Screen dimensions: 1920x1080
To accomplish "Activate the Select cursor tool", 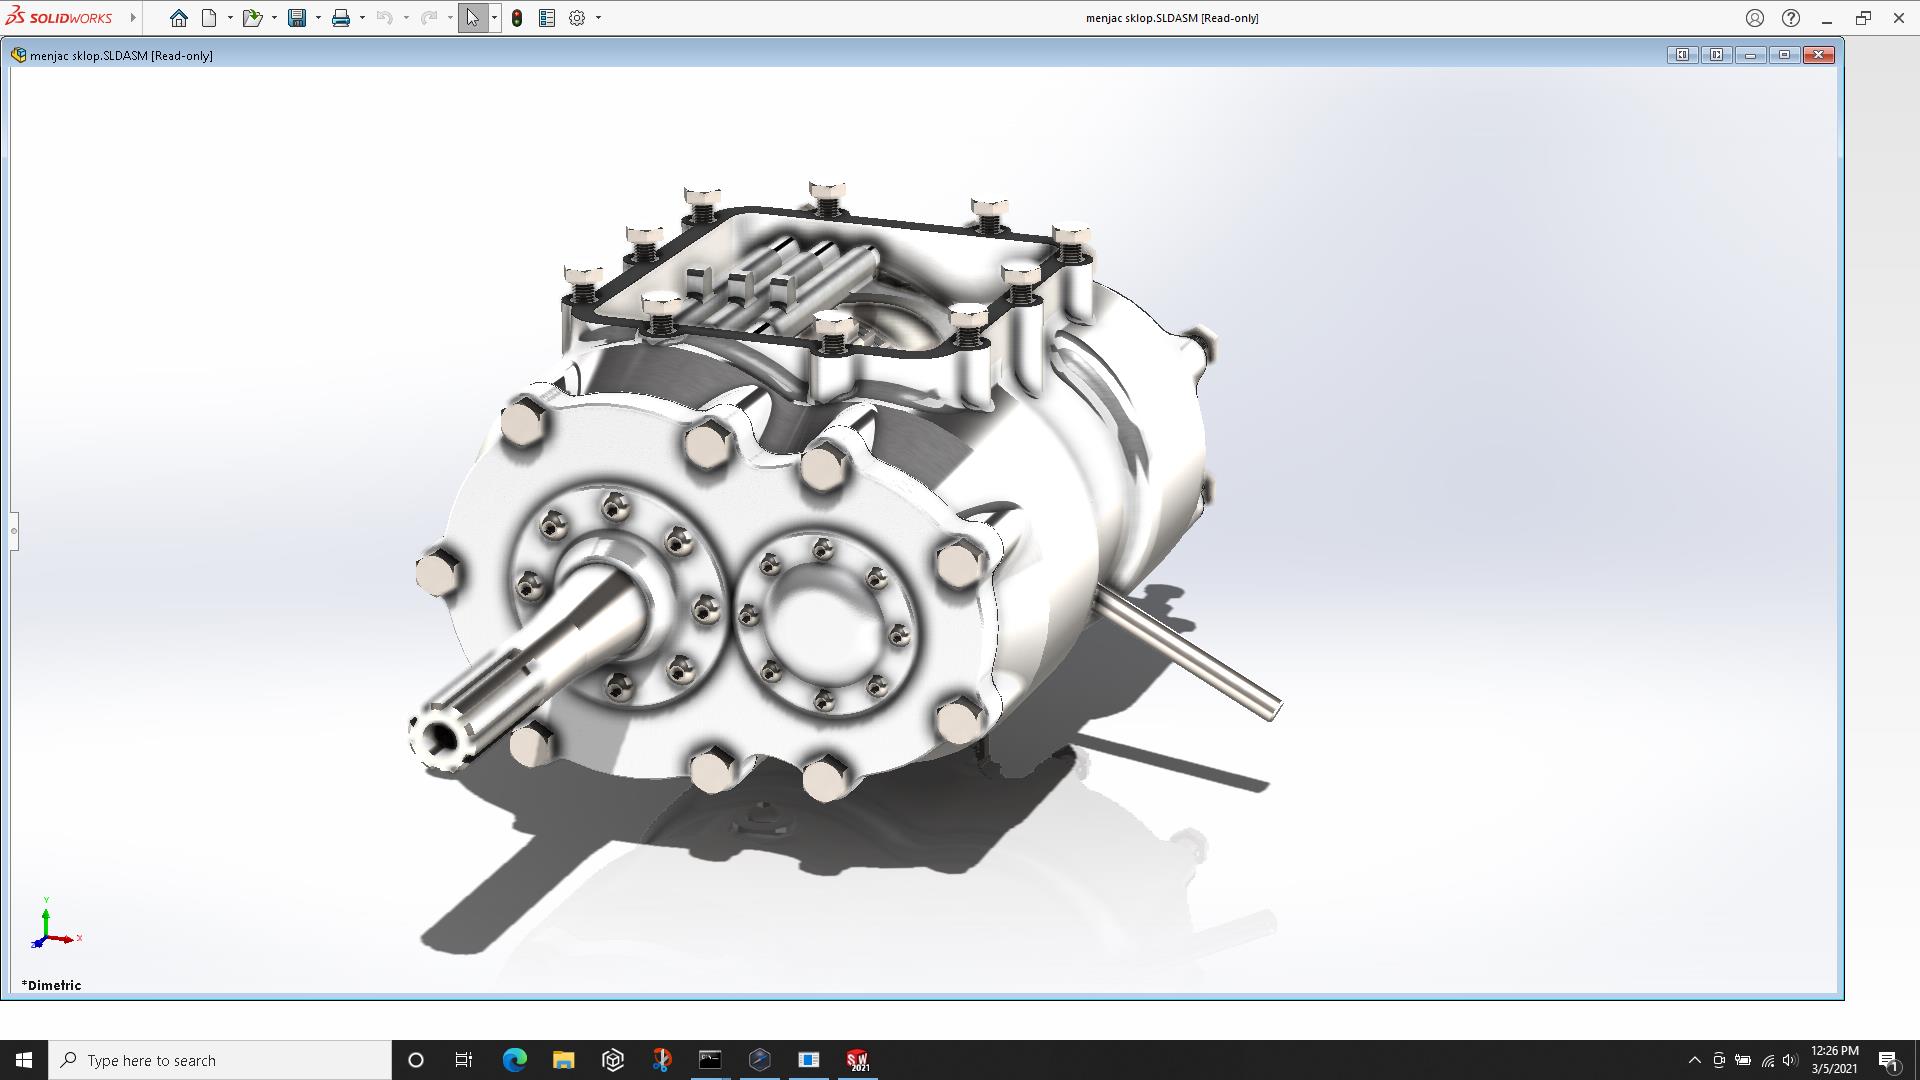I will point(472,18).
